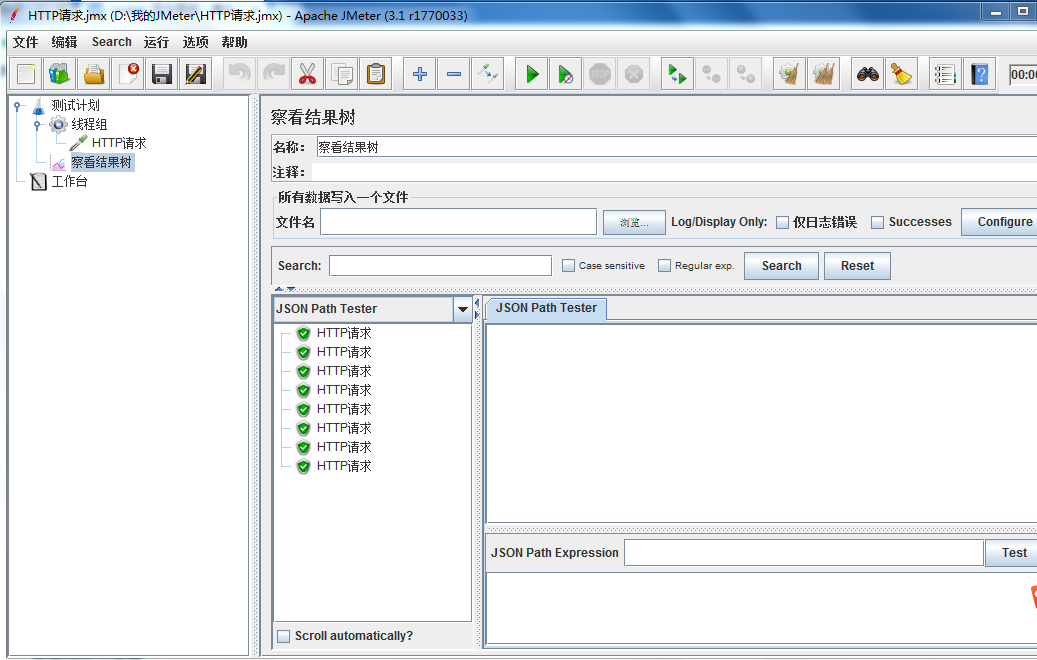Click the Cut scissors toolbar icon
The width and height of the screenshot is (1037, 660).
click(x=307, y=73)
